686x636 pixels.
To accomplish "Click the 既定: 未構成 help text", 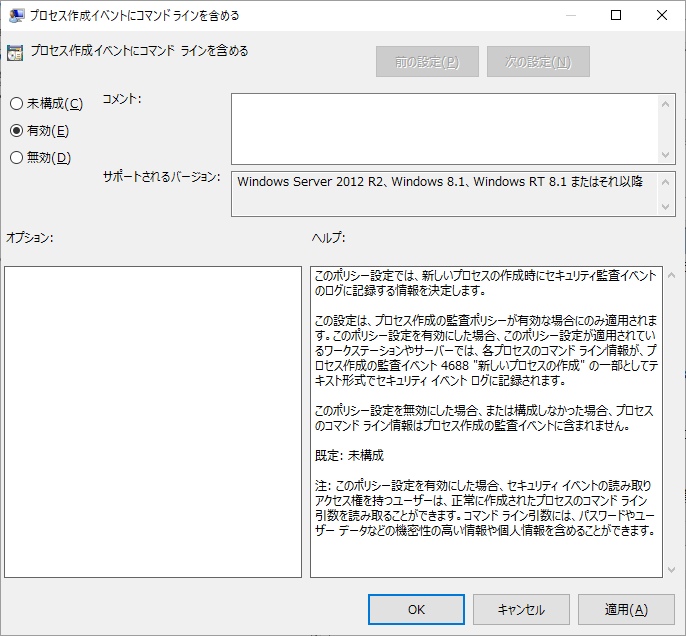I will tap(349, 455).
